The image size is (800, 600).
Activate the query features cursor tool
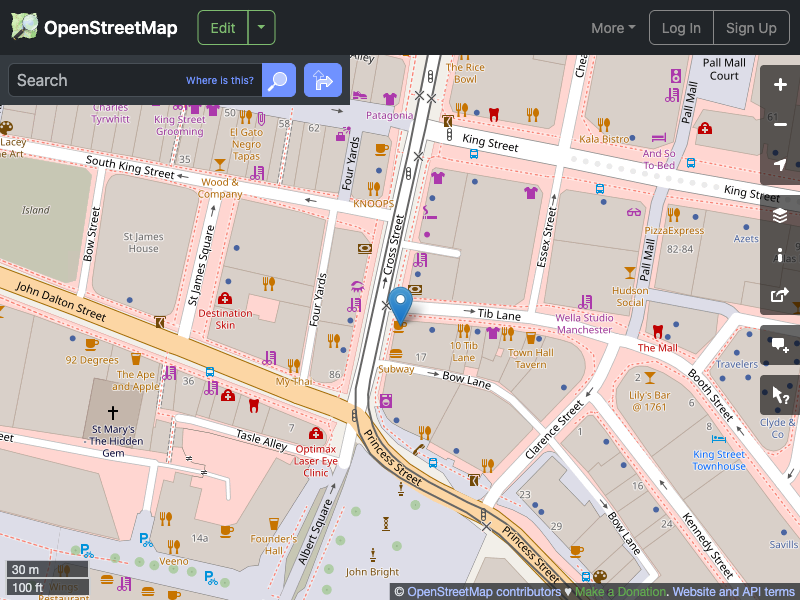click(780, 394)
